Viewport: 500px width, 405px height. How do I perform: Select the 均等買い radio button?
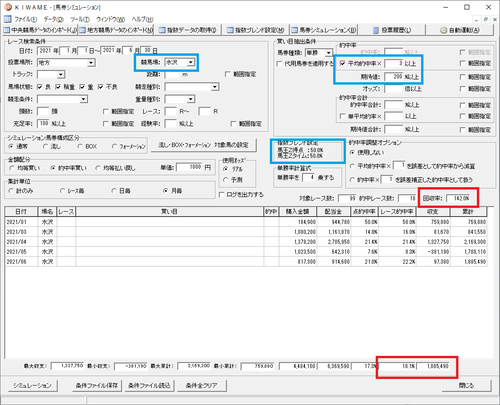(x=12, y=168)
